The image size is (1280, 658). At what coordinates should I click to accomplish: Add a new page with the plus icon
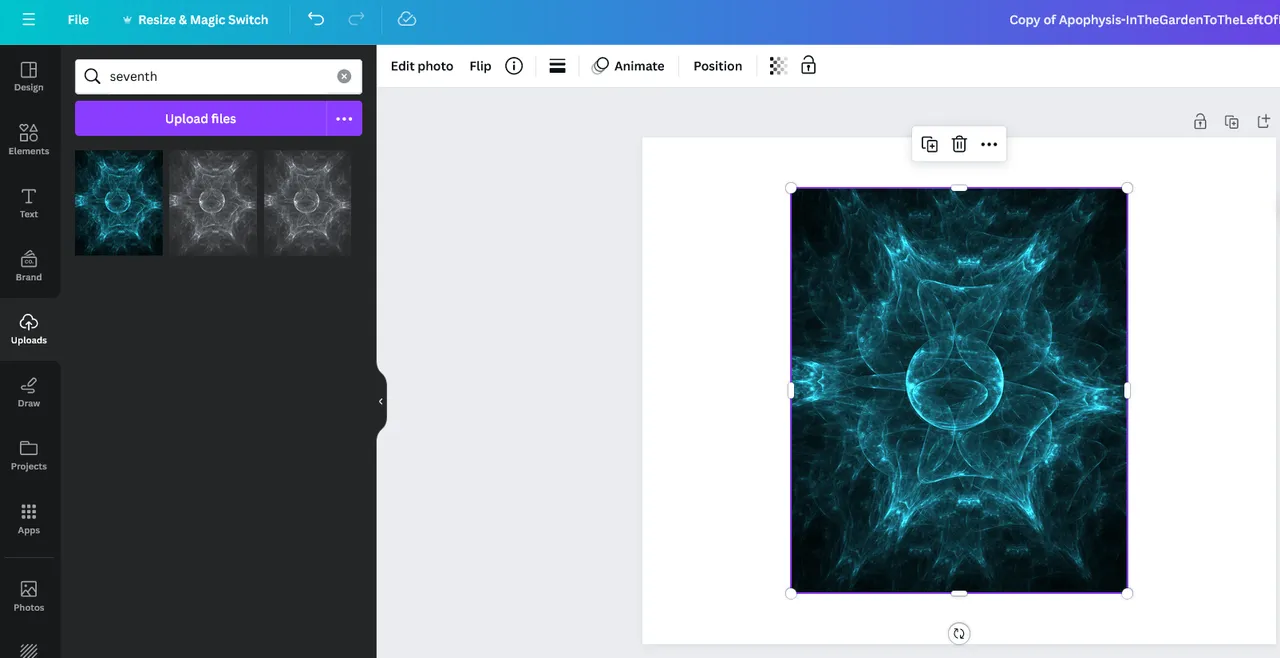1264,122
